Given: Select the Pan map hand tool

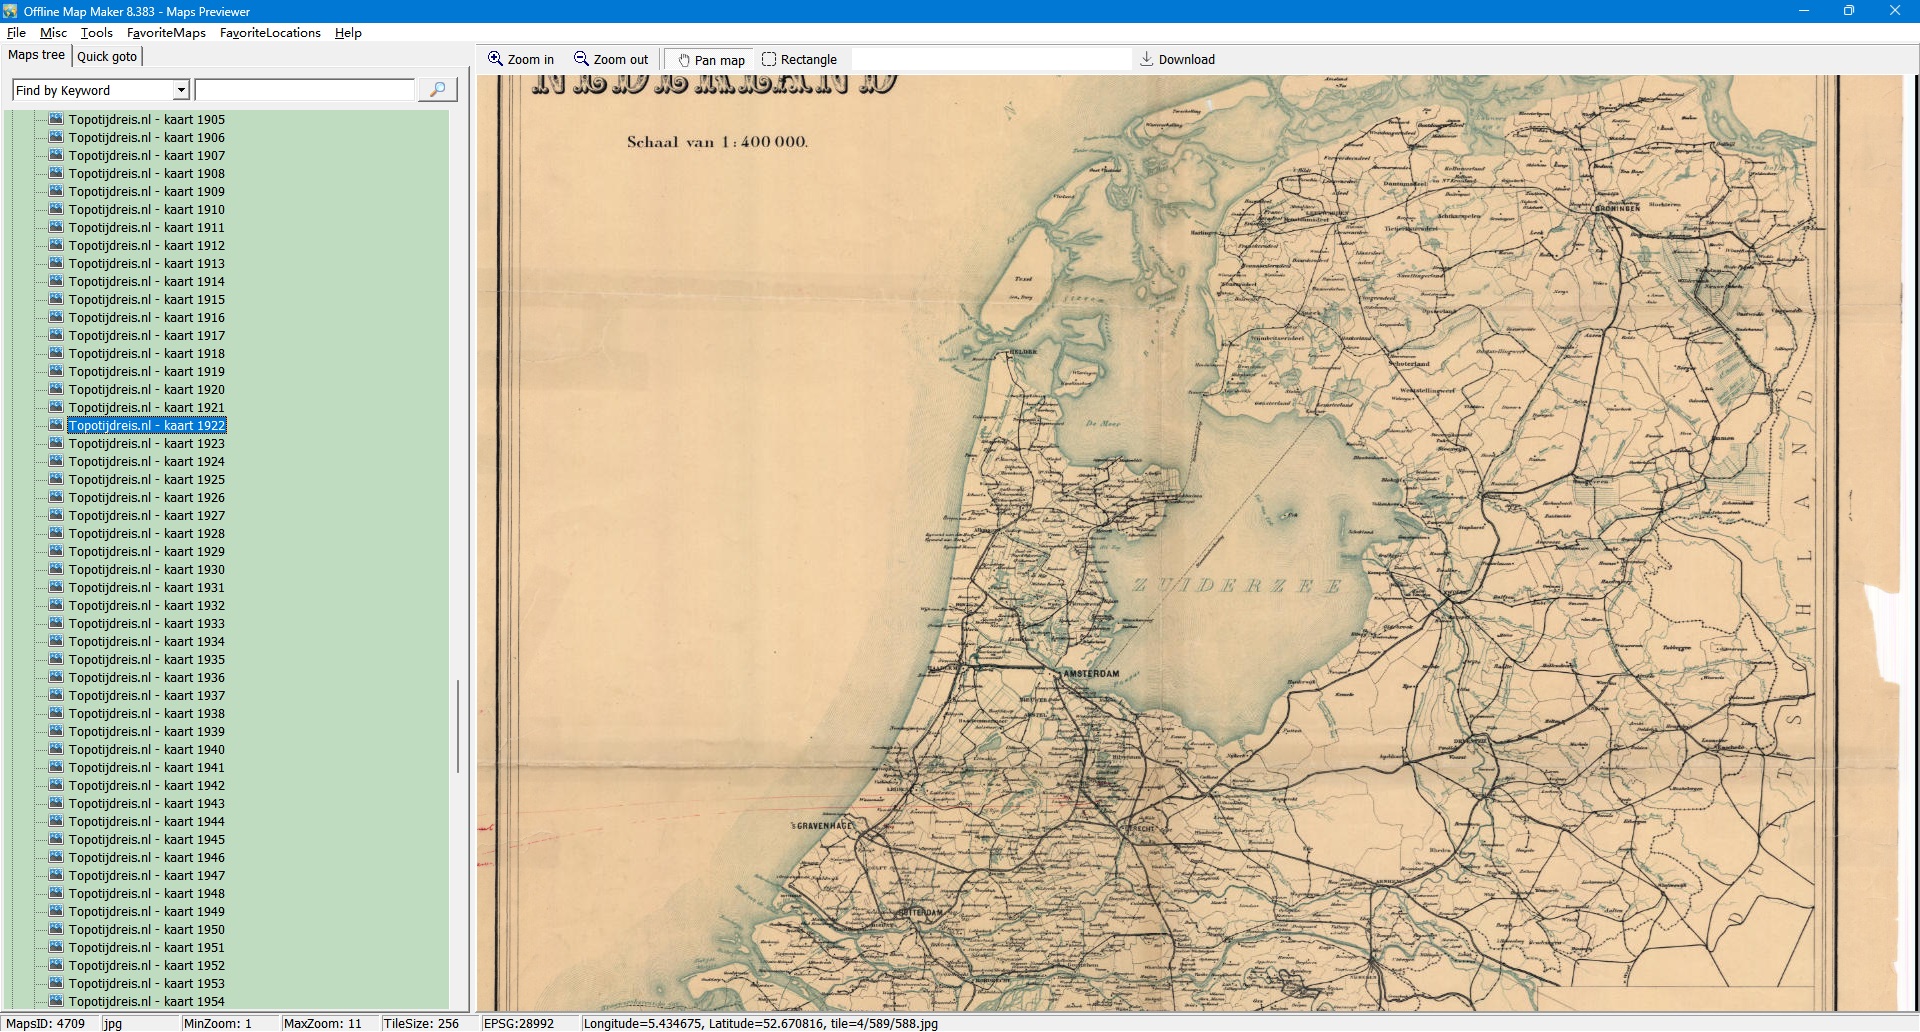Looking at the screenshot, I should (684, 60).
